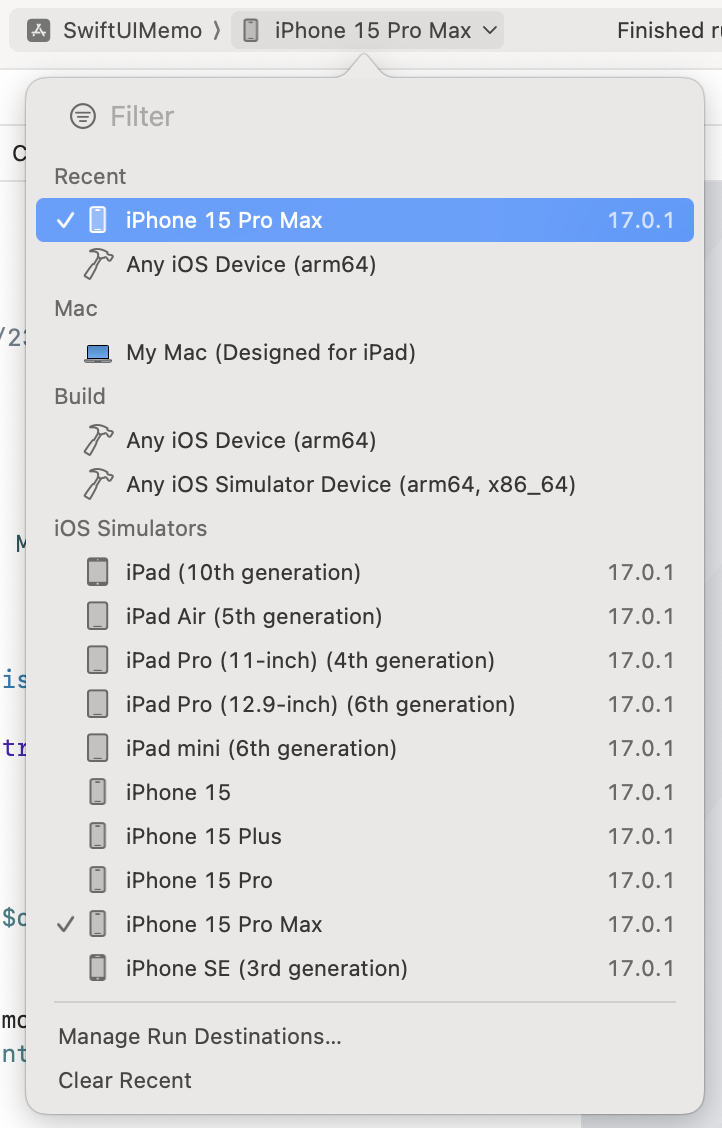This screenshot has height=1128, width=722.
Task: Open the iPhone 15 Pro Max destination dropdown chevron
Action: pos(490,30)
